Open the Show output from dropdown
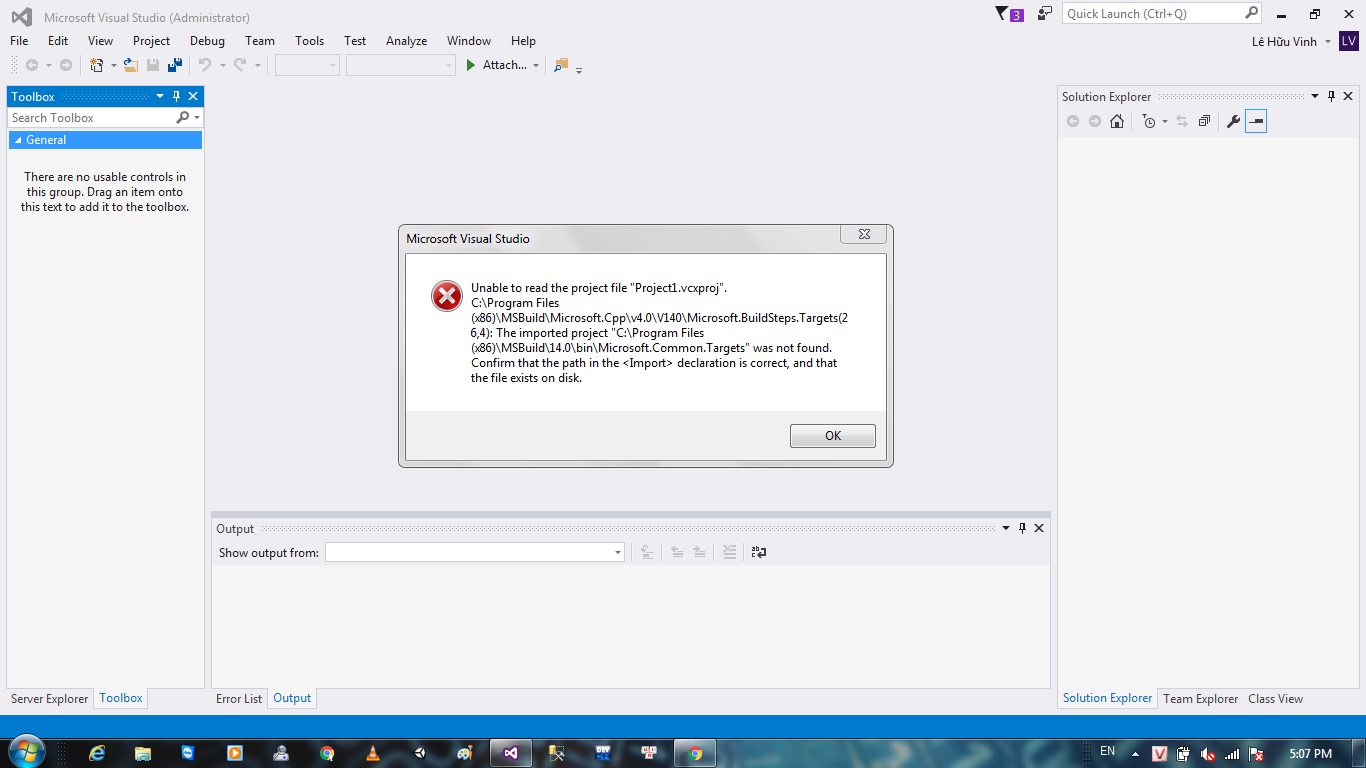 (475, 552)
